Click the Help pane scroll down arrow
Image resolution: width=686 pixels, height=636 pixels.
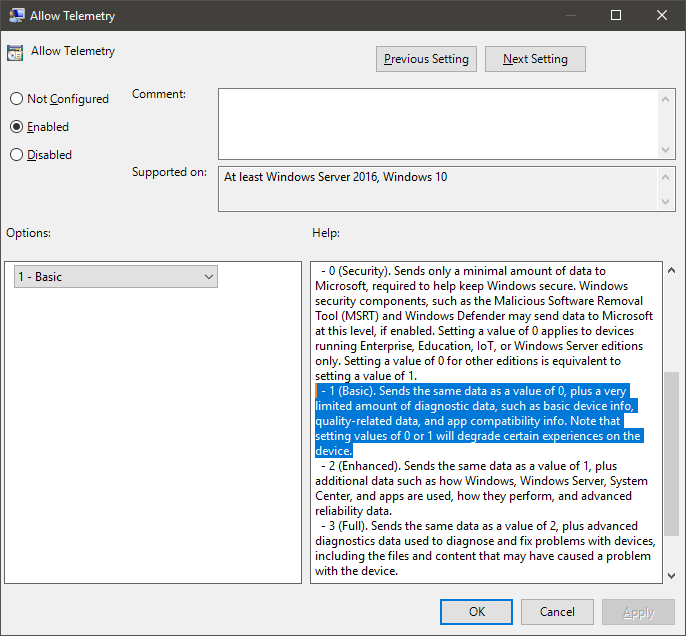[670, 574]
